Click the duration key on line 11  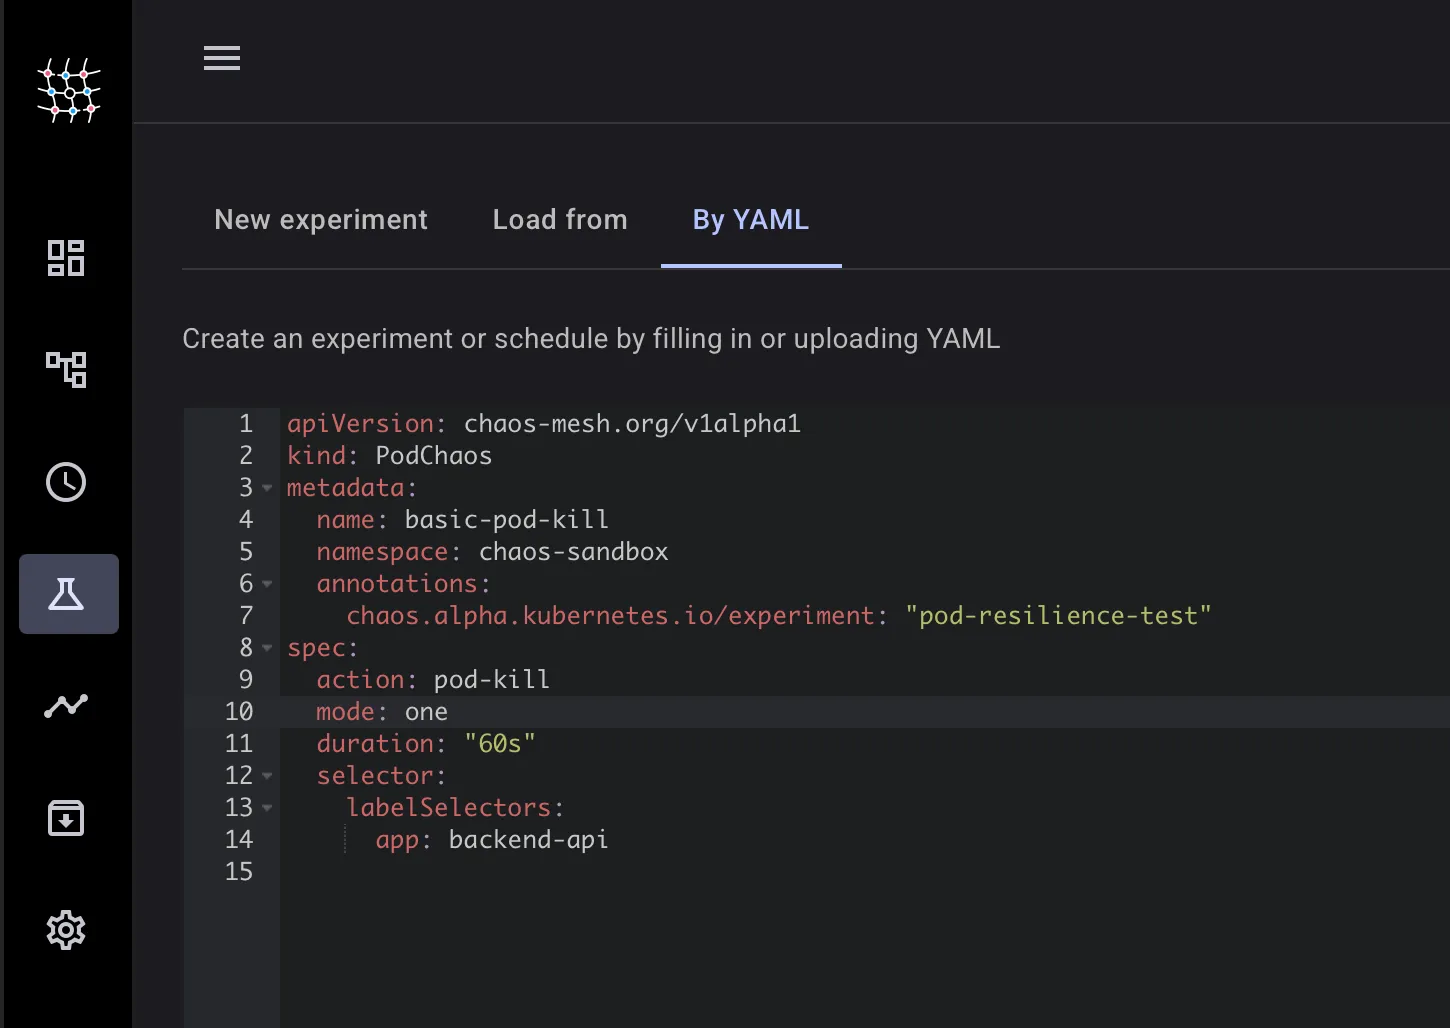375,744
